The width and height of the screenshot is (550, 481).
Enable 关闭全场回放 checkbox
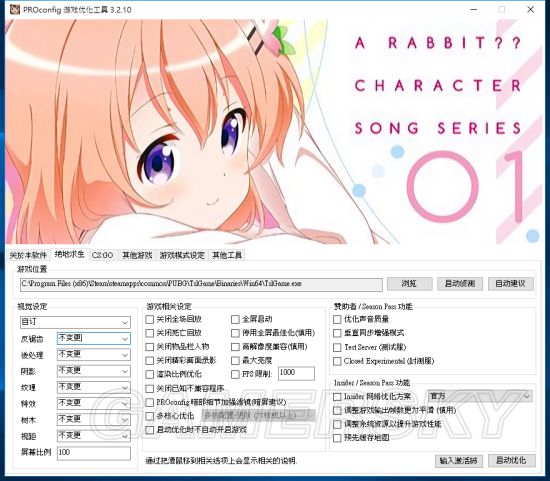(150, 319)
